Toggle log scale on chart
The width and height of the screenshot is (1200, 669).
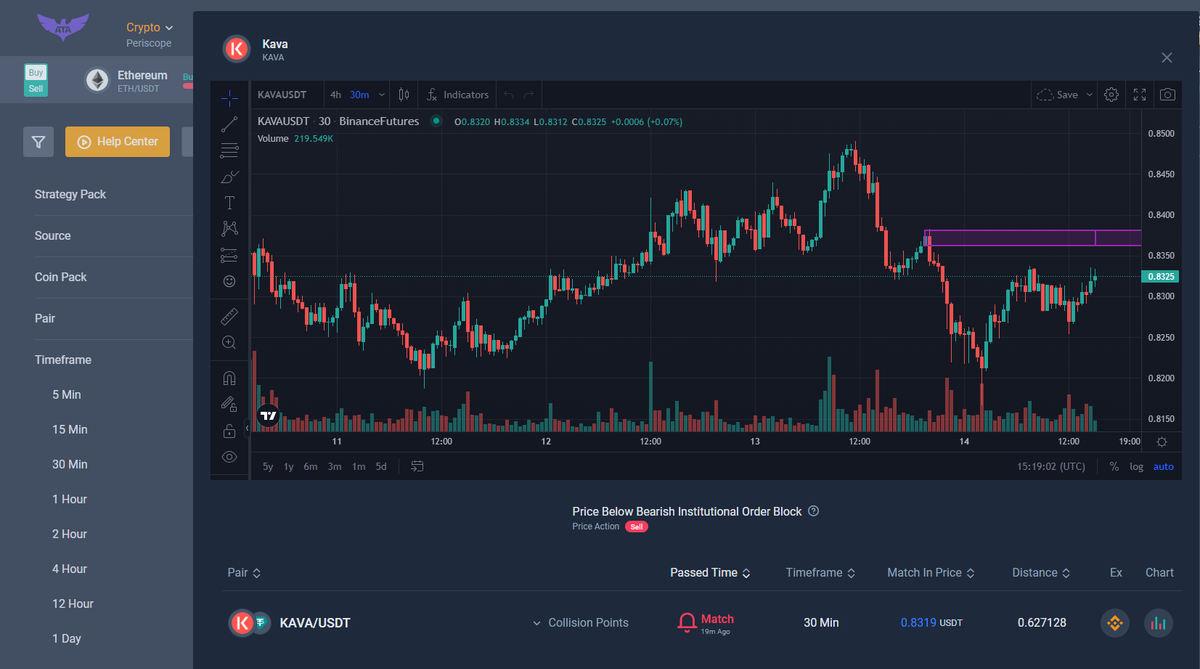coord(1136,467)
